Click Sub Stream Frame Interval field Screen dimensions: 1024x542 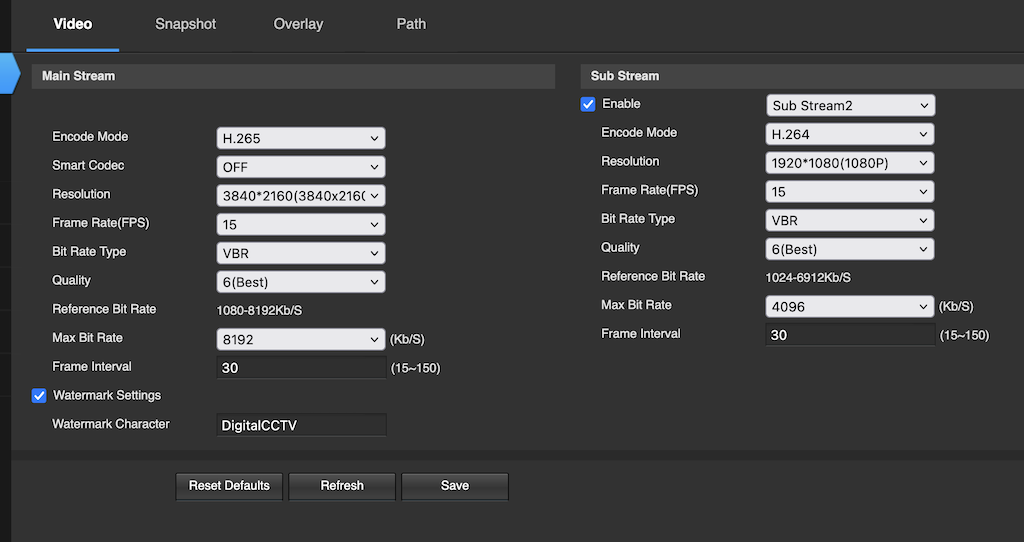click(x=850, y=335)
